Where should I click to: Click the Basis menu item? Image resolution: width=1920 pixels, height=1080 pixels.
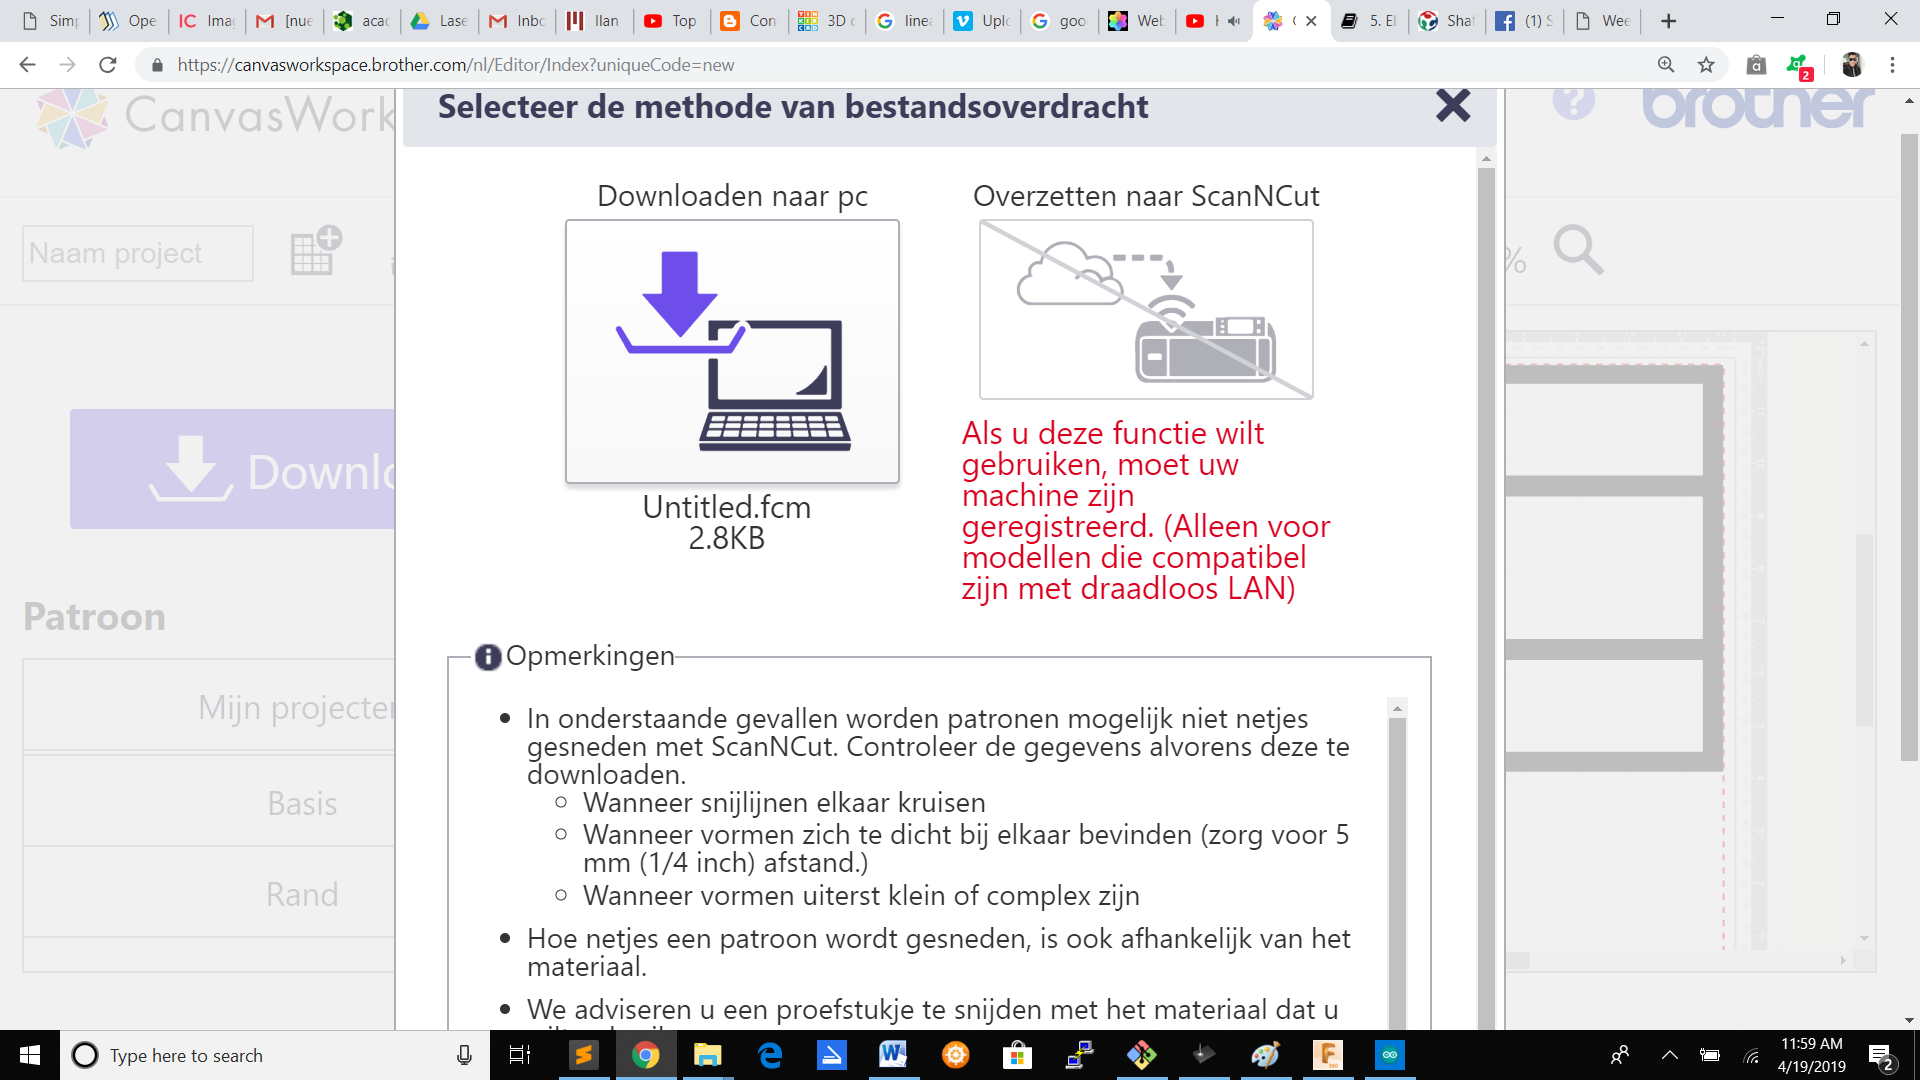click(301, 803)
